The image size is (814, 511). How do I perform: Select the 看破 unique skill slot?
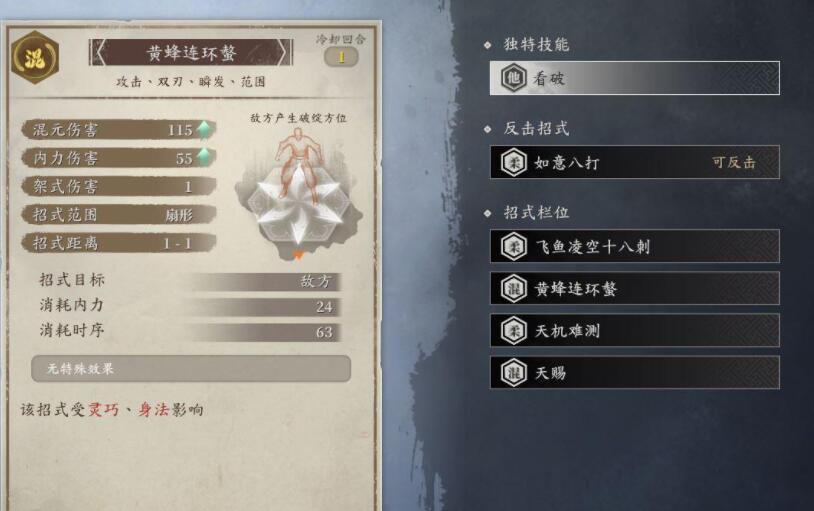pos(634,78)
